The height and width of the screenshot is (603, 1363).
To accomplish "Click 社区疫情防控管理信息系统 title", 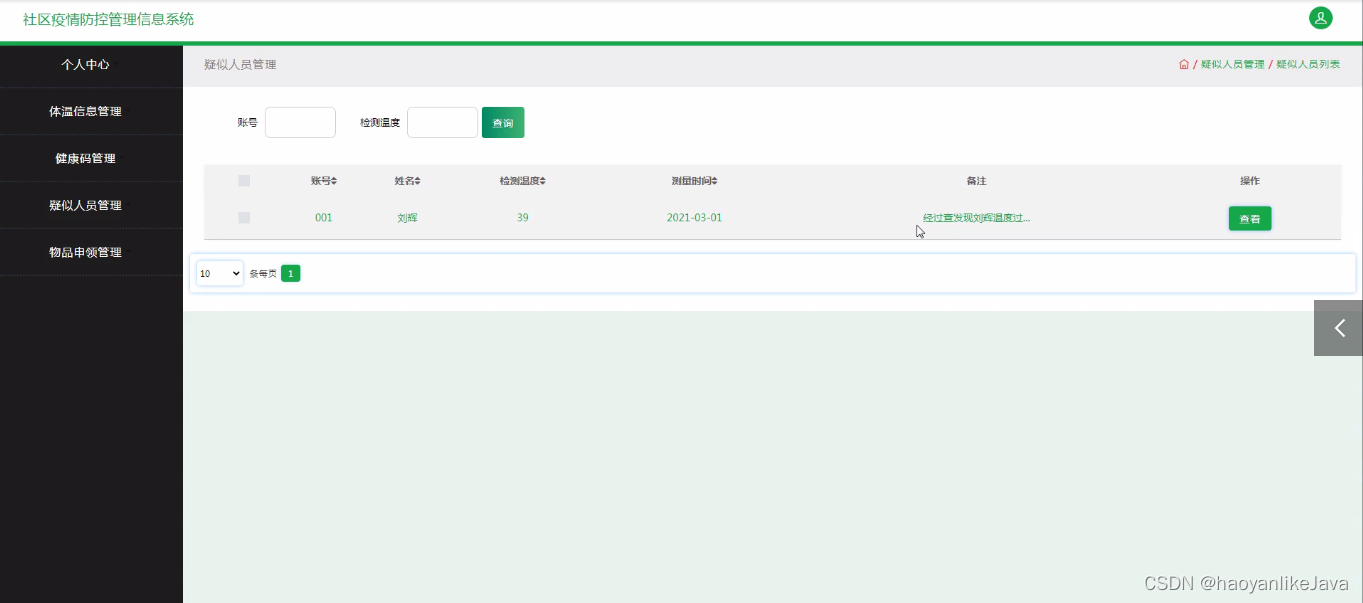I will [109, 19].
